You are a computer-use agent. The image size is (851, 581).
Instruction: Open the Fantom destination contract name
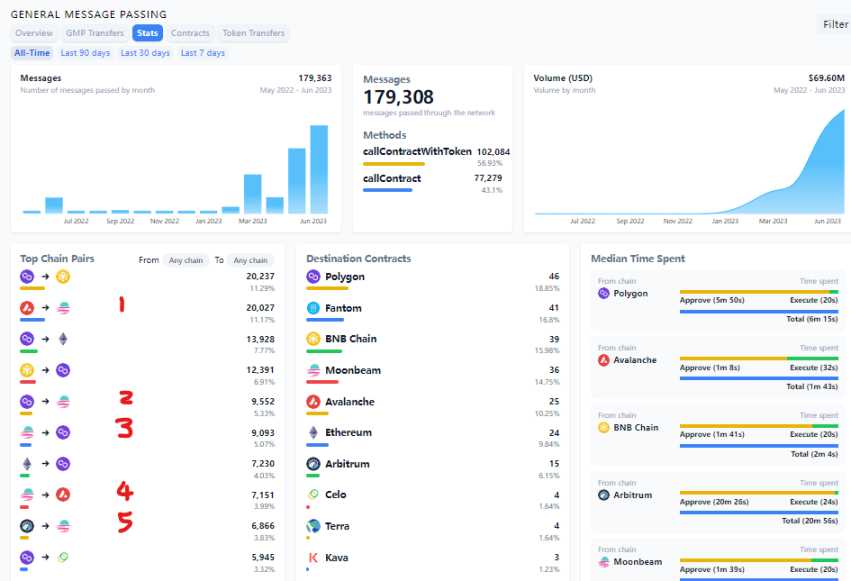[343, 308]
